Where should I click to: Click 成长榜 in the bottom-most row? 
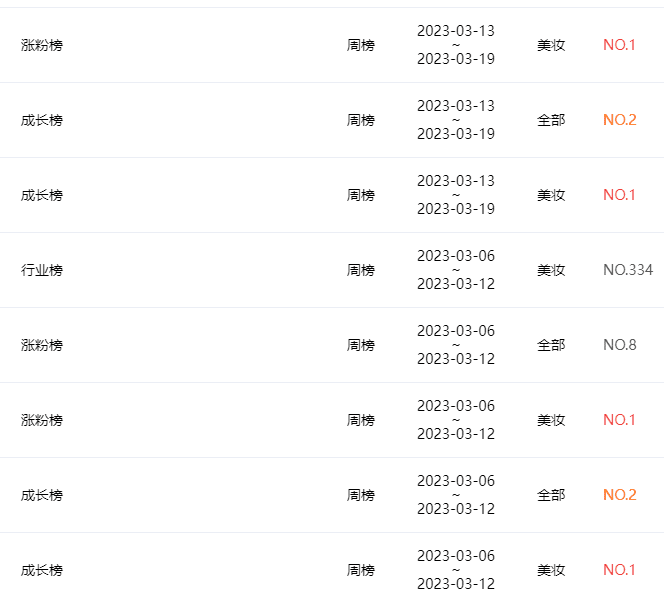(x=42, y=570)
